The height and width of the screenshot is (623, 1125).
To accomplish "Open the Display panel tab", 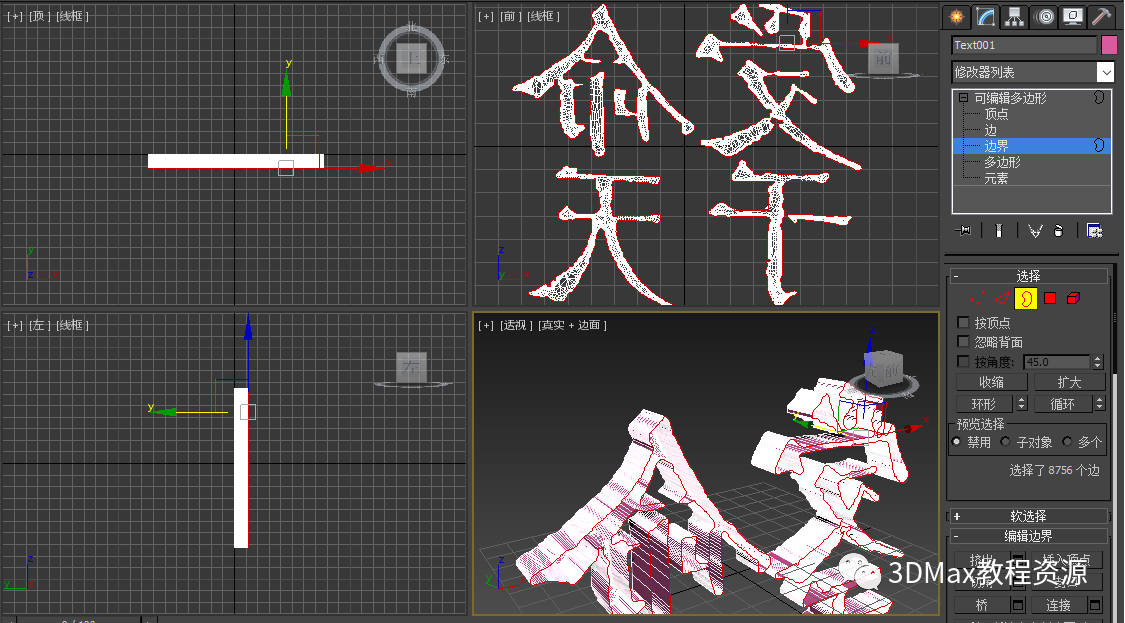I will pos(1073,17).
